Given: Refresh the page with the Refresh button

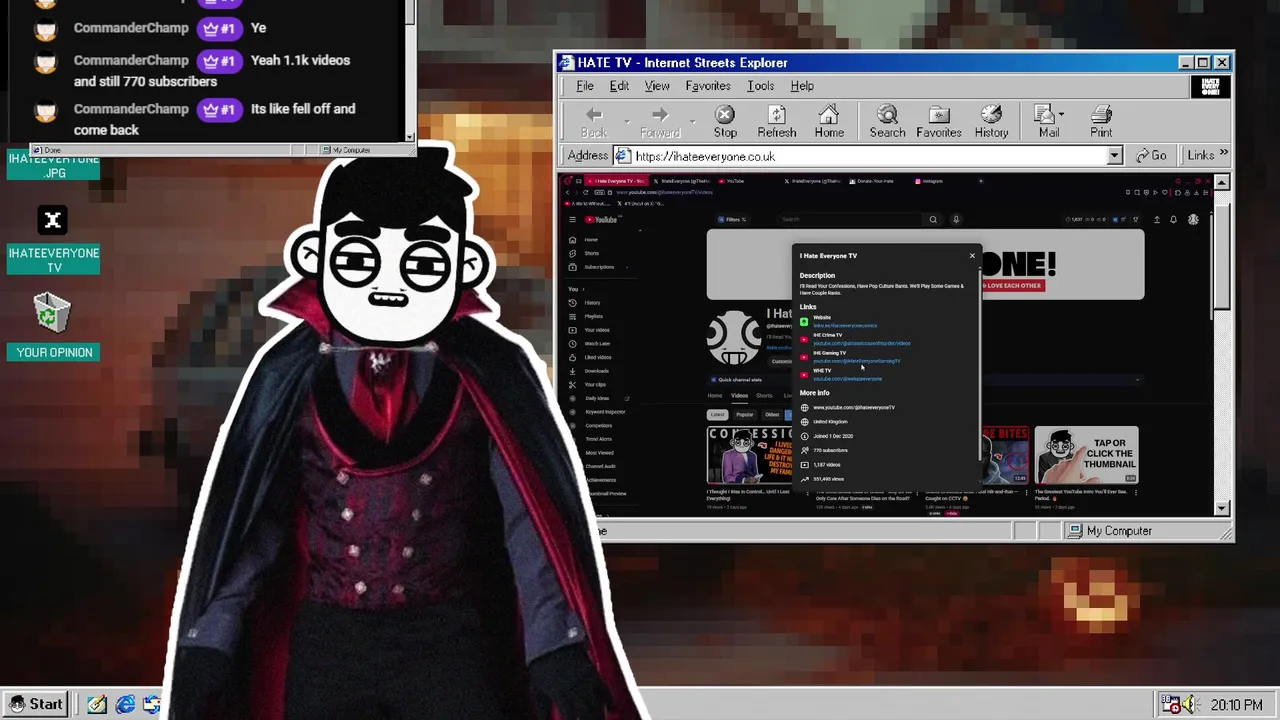Looking at the screenshot, I should [776, 122].
